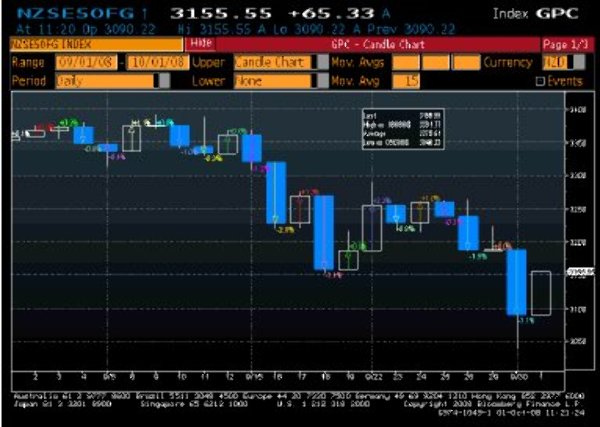Click the GPC label in top right corner
Viewport: 600px width, 427px height.
click(x=568, y=13)
